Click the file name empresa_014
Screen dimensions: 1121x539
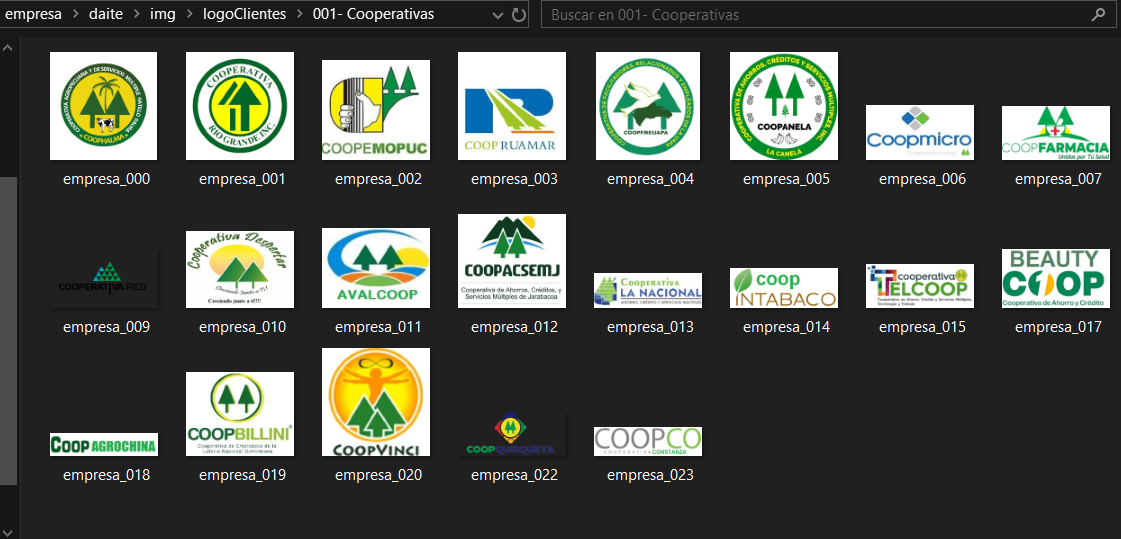786,327
